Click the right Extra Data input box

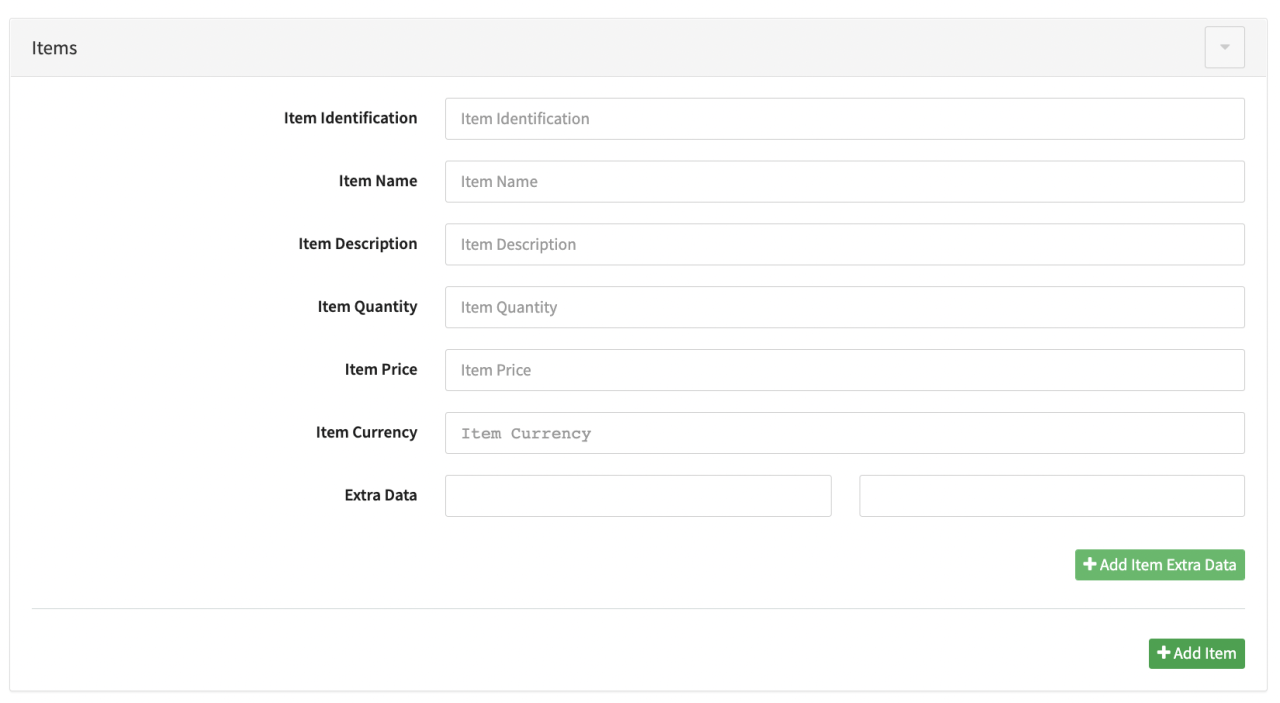pos(1051,496)
